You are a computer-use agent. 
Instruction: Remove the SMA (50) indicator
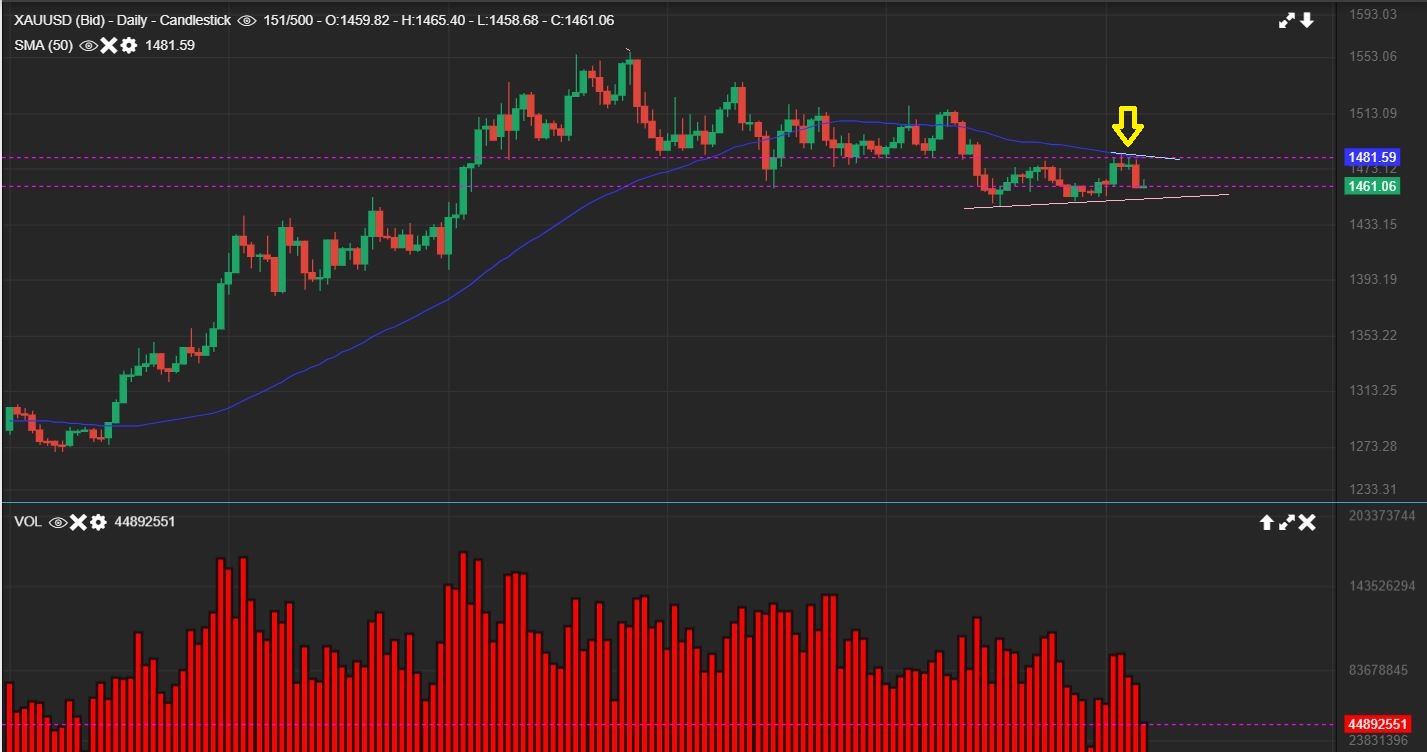pos(109,45)
